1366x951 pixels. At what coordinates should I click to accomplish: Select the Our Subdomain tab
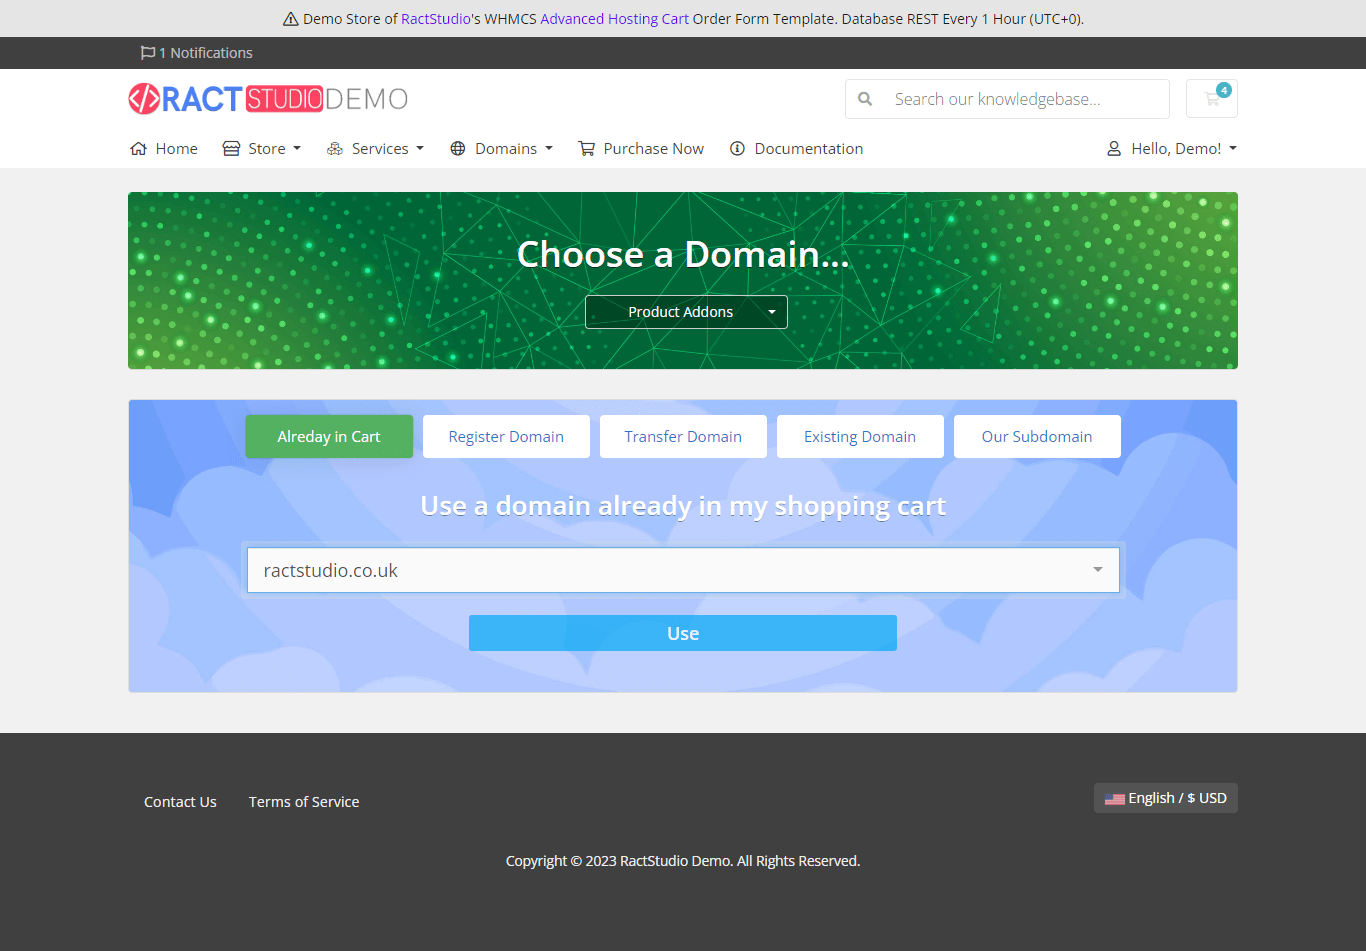coord(1037,436)
